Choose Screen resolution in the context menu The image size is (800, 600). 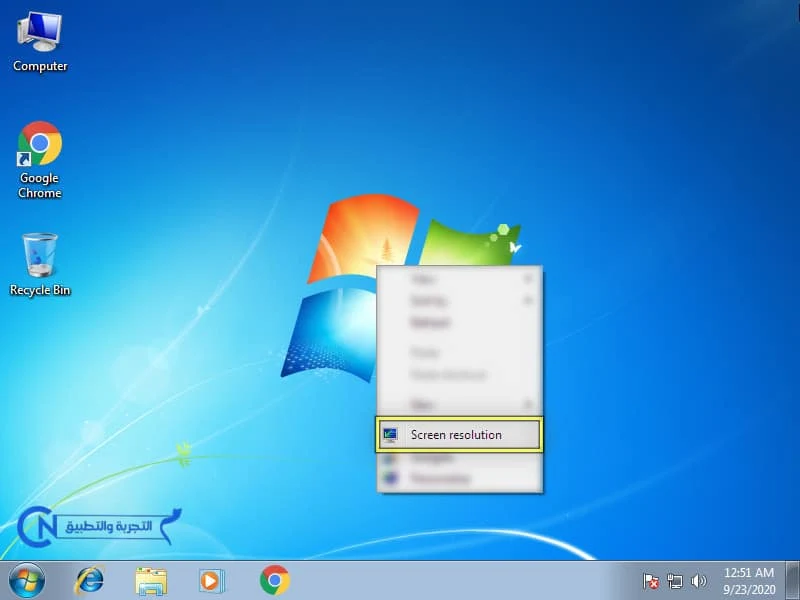click(x=459, y=435)
